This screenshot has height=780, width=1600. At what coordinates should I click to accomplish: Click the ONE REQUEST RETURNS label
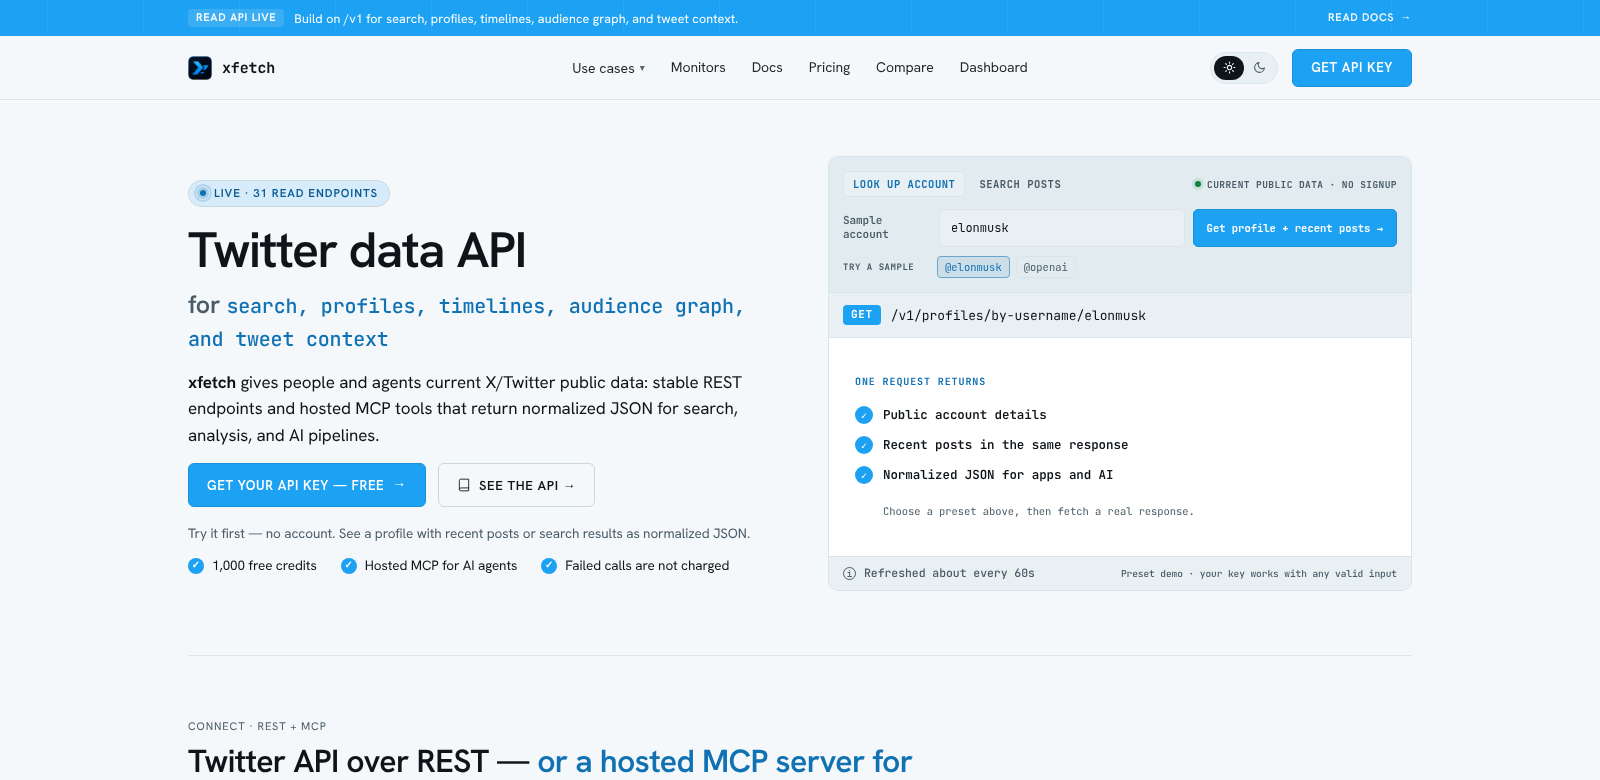(920, 382)
